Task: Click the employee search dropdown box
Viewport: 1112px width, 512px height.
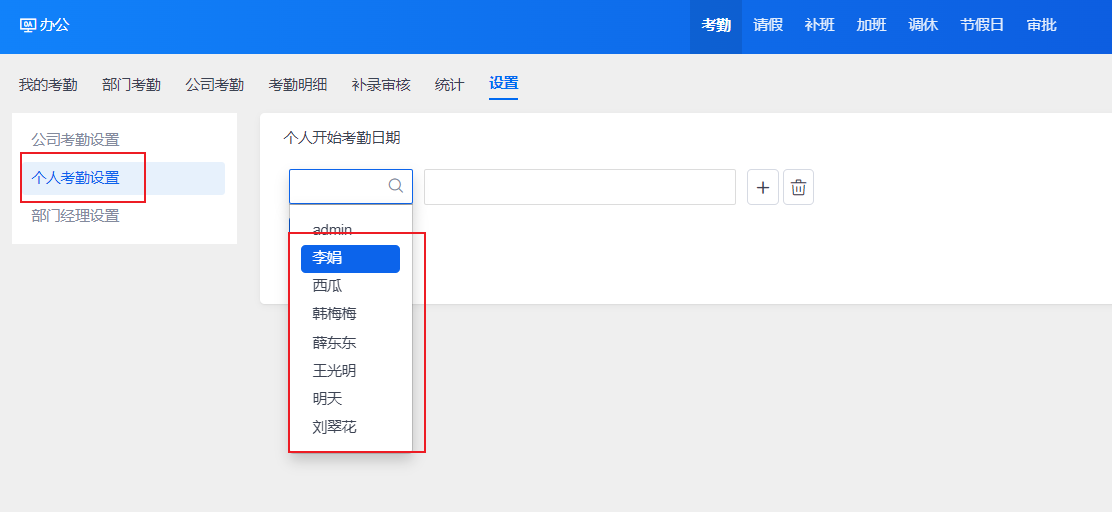Action: coord(340,187)
